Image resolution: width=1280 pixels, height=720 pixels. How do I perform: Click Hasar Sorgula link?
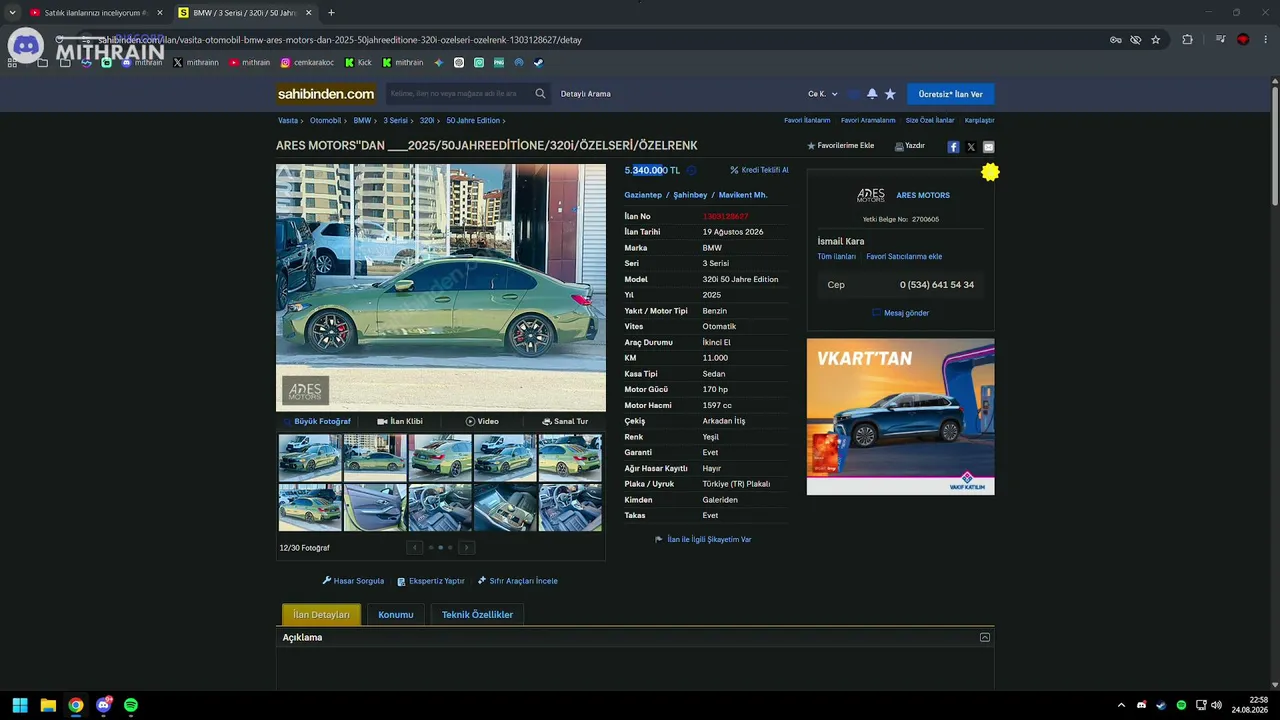point(353,581)
